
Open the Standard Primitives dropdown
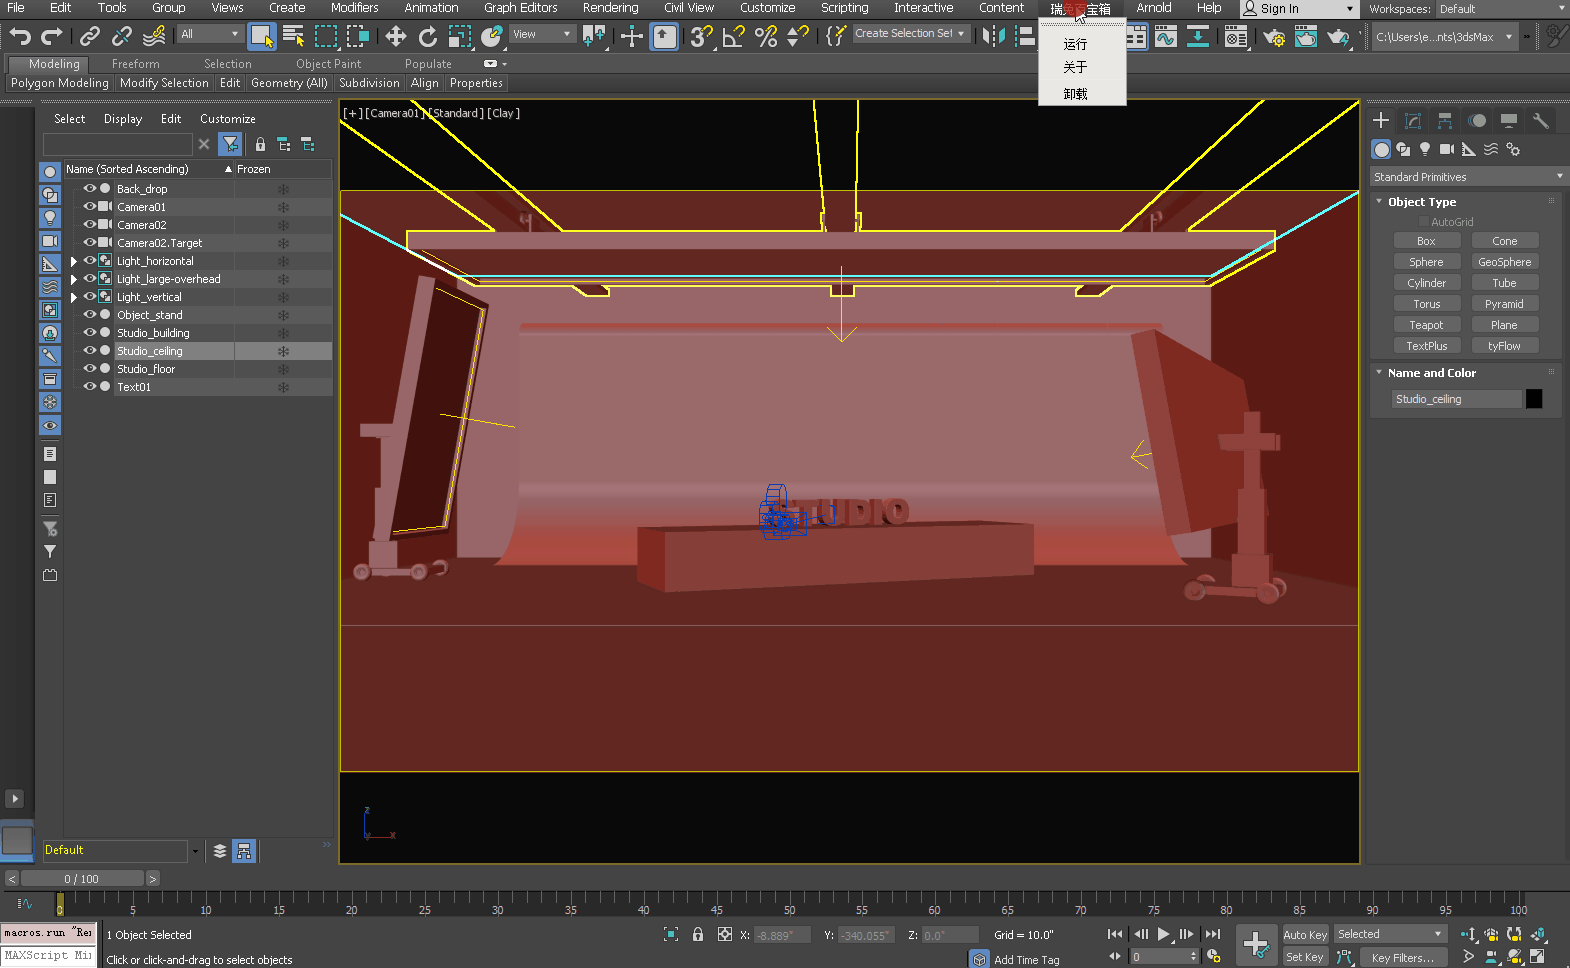point(1466,177)
